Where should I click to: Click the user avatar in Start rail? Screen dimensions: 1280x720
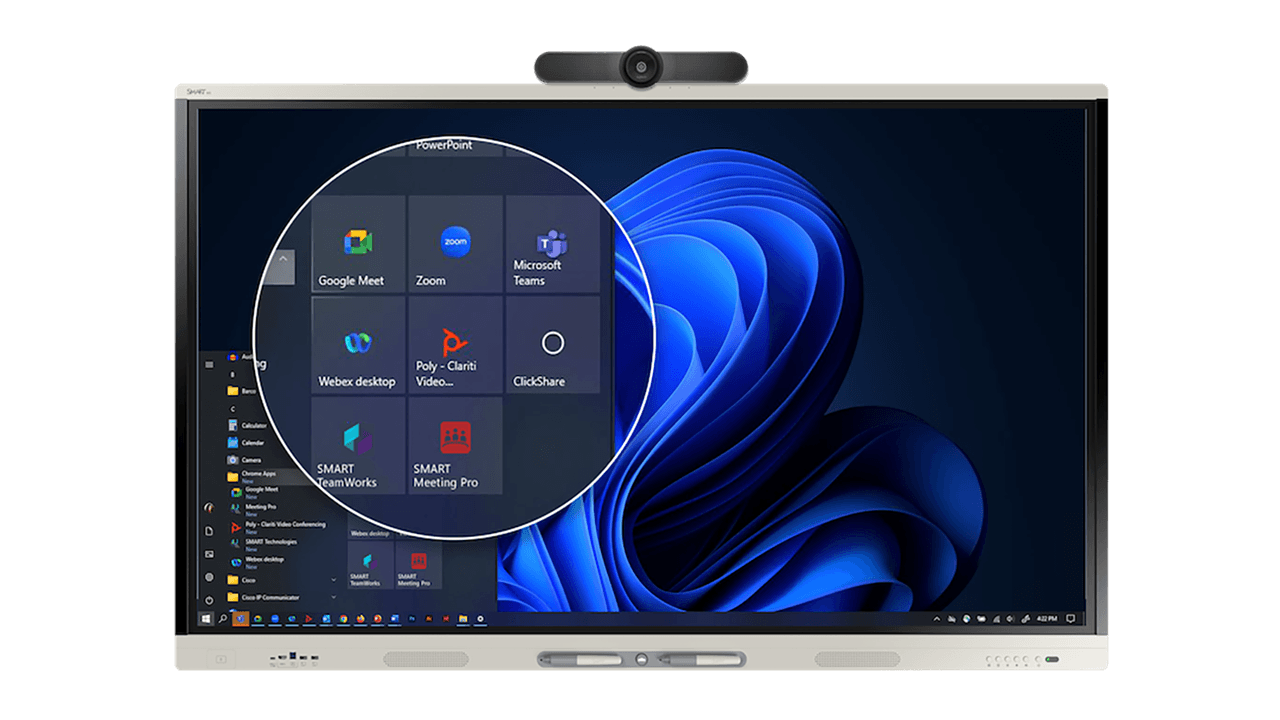tap(209, 508)
